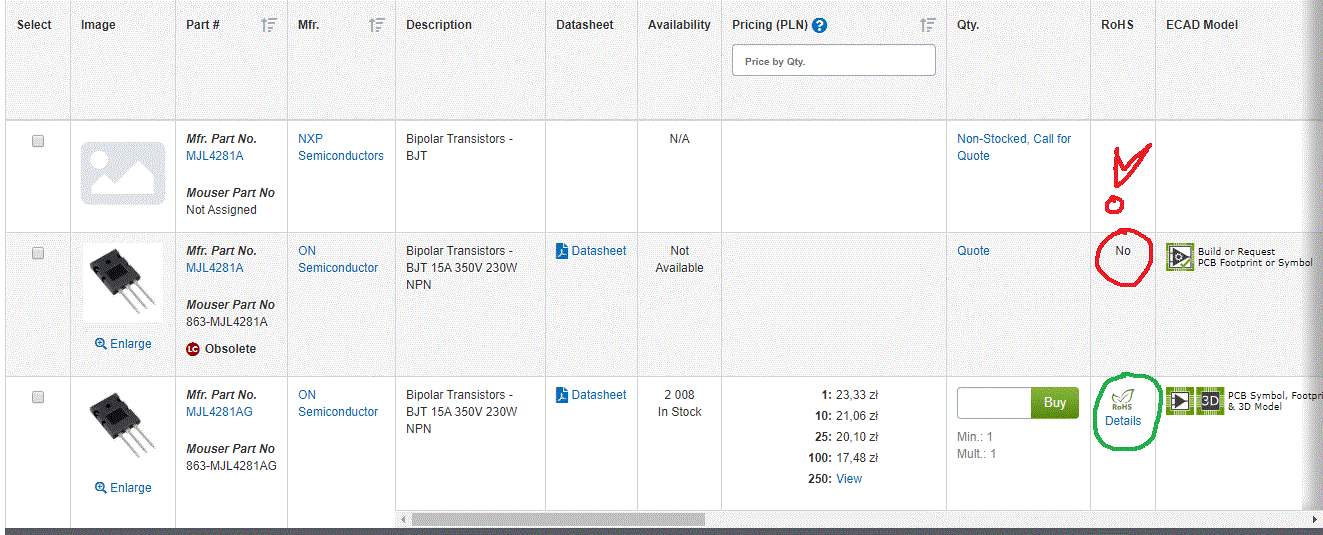Click transistor thumbnail for 863-MJL4281AG
This screenshot has height=535, width=1323.
pos(123,427)
